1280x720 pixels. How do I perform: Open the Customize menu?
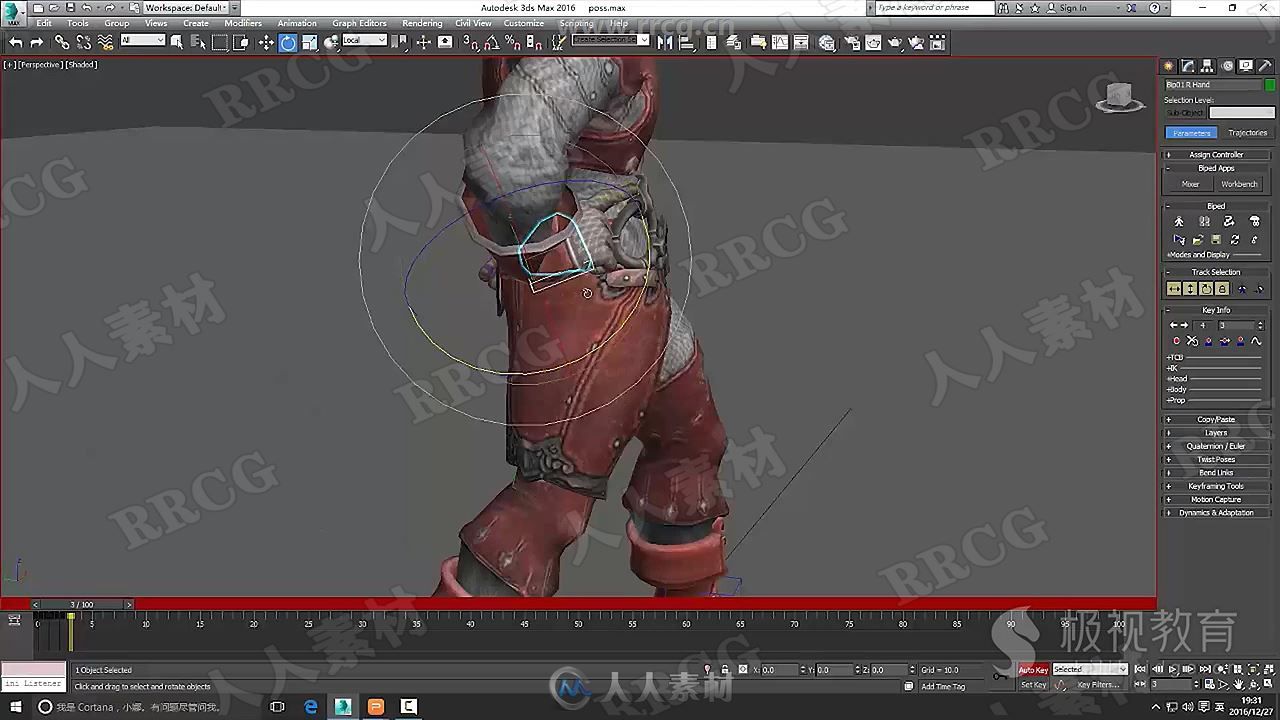click(x=524, y=23)
